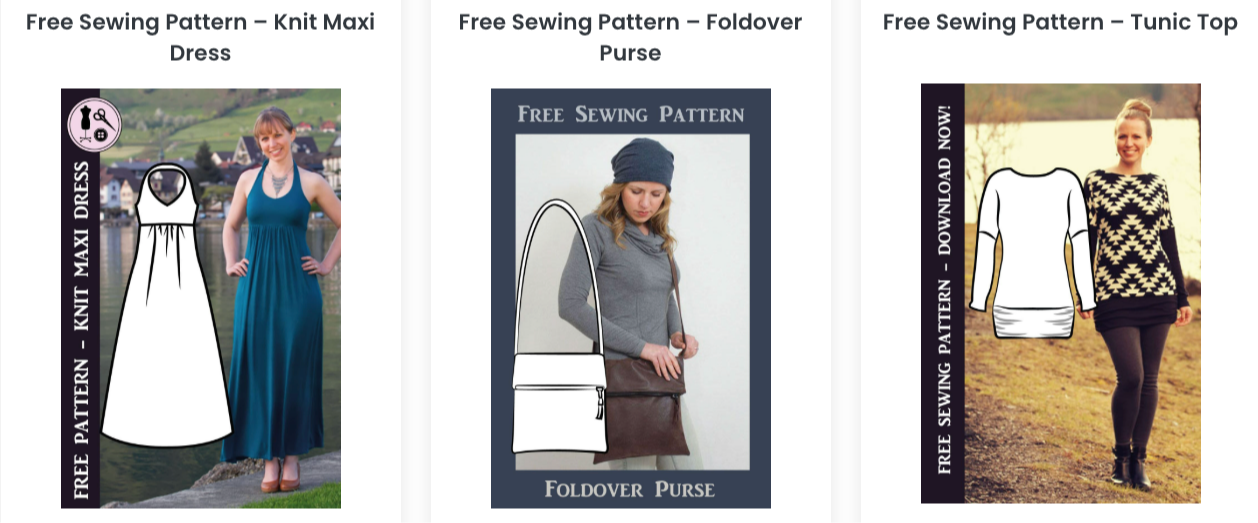1258x523 pixels.
Task: Click the 'Foldover Purse' caption on the purse image
Action: [x=630, y=489]
